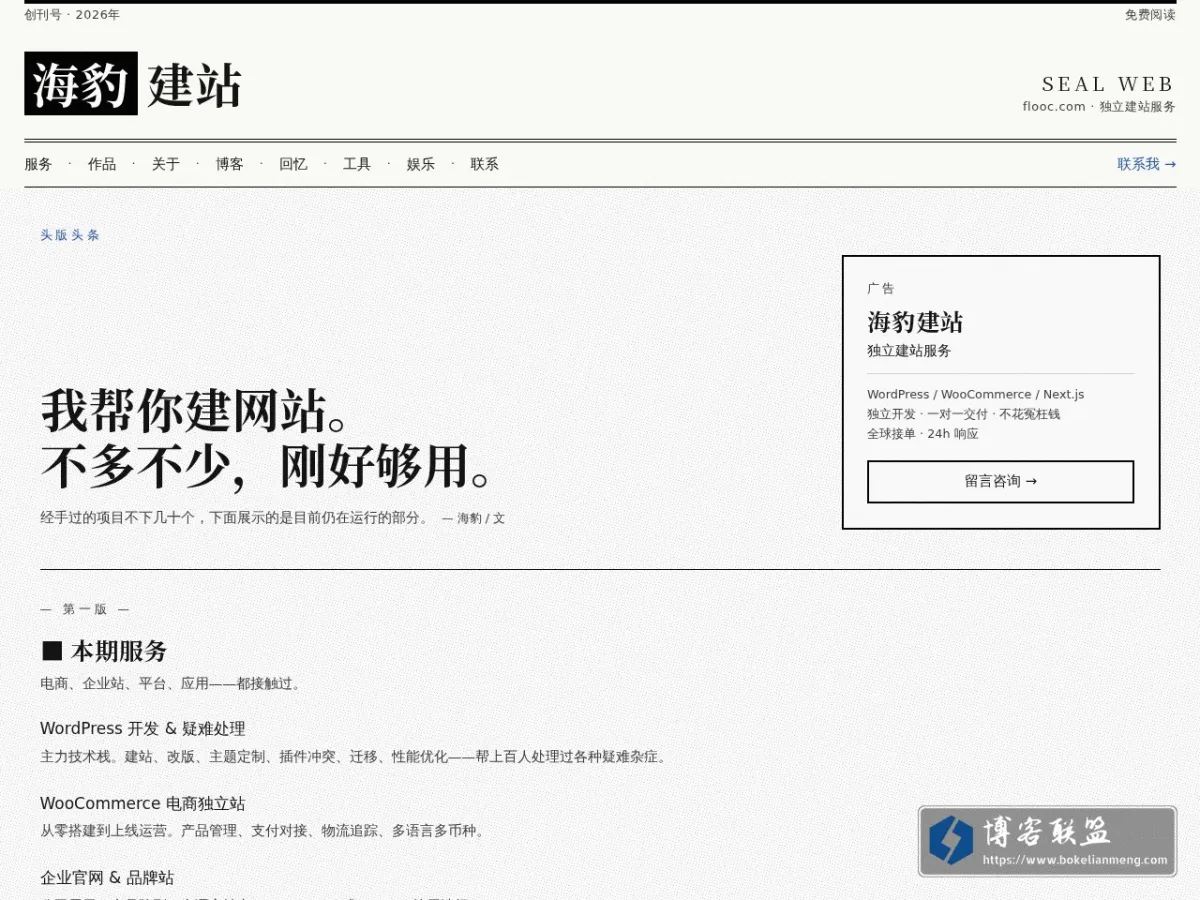Click WordPress 开发 & 疑难处理 heading

pyautogui.click(x=142, y=728)
